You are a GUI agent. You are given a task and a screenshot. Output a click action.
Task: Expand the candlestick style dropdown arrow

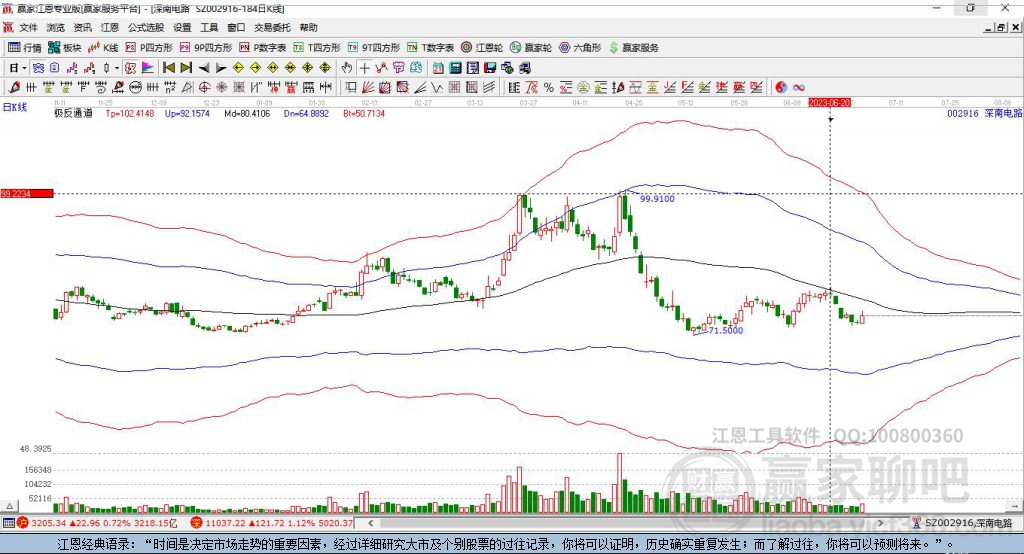point(116,68)
